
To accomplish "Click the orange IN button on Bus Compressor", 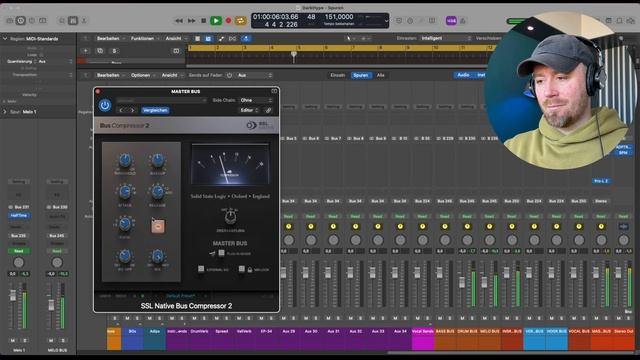I will (x=158, y=226).
